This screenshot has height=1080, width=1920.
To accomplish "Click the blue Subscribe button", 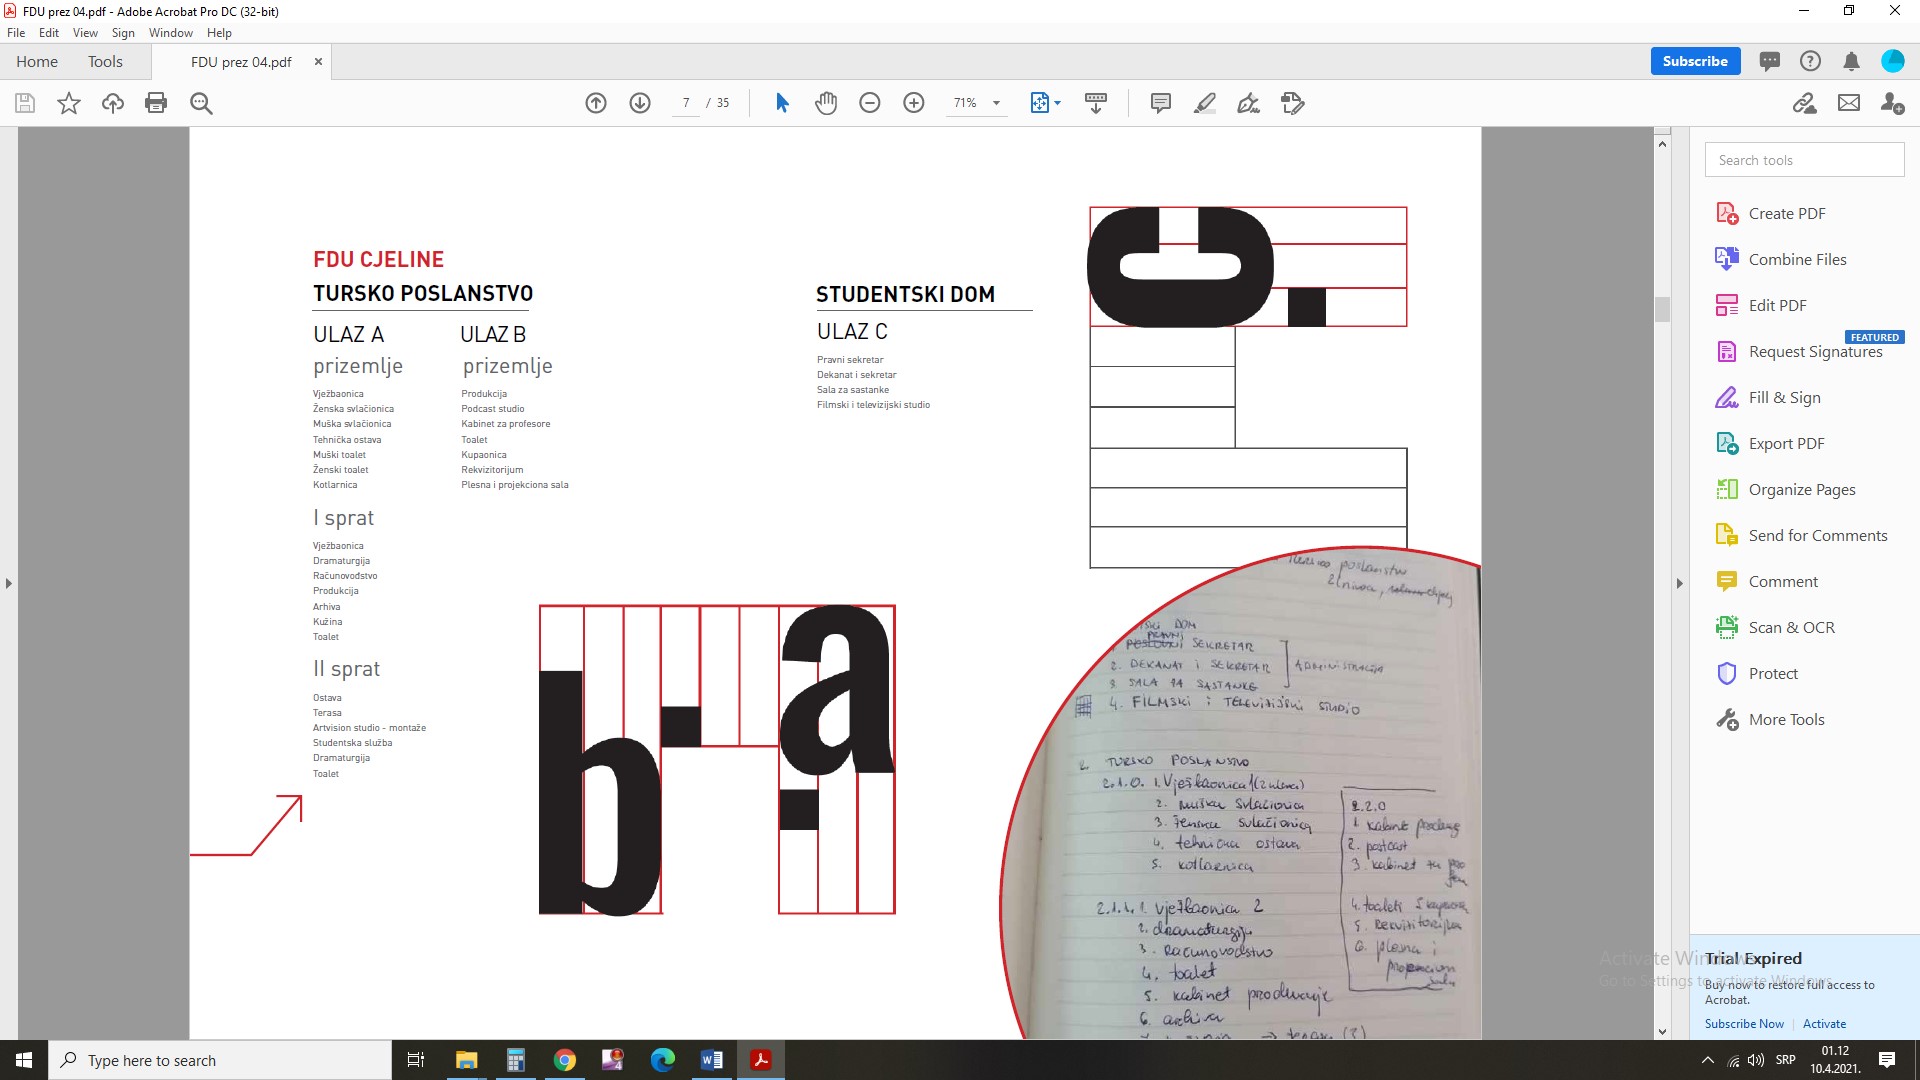I will point(1695,61).
